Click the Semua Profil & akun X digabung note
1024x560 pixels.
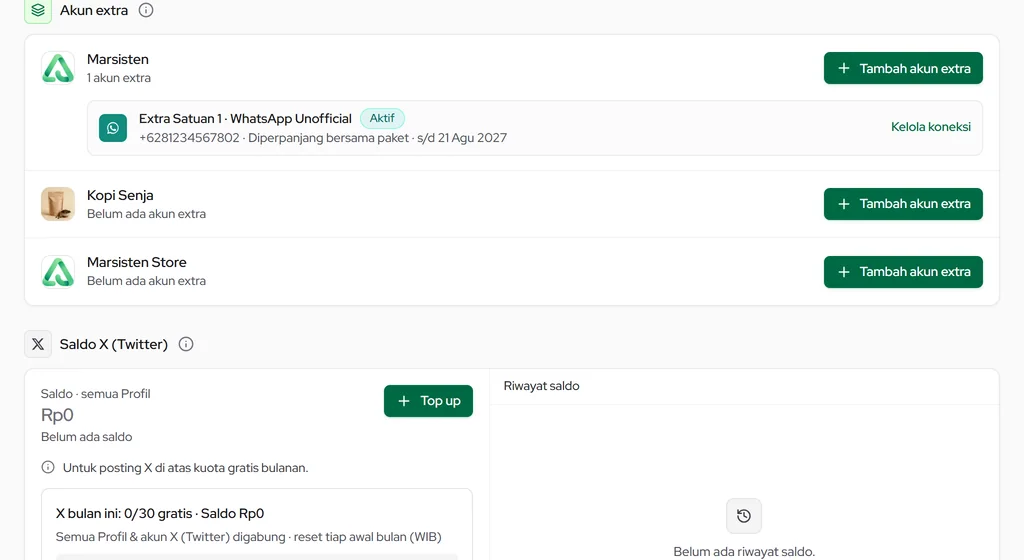point(248,537)
